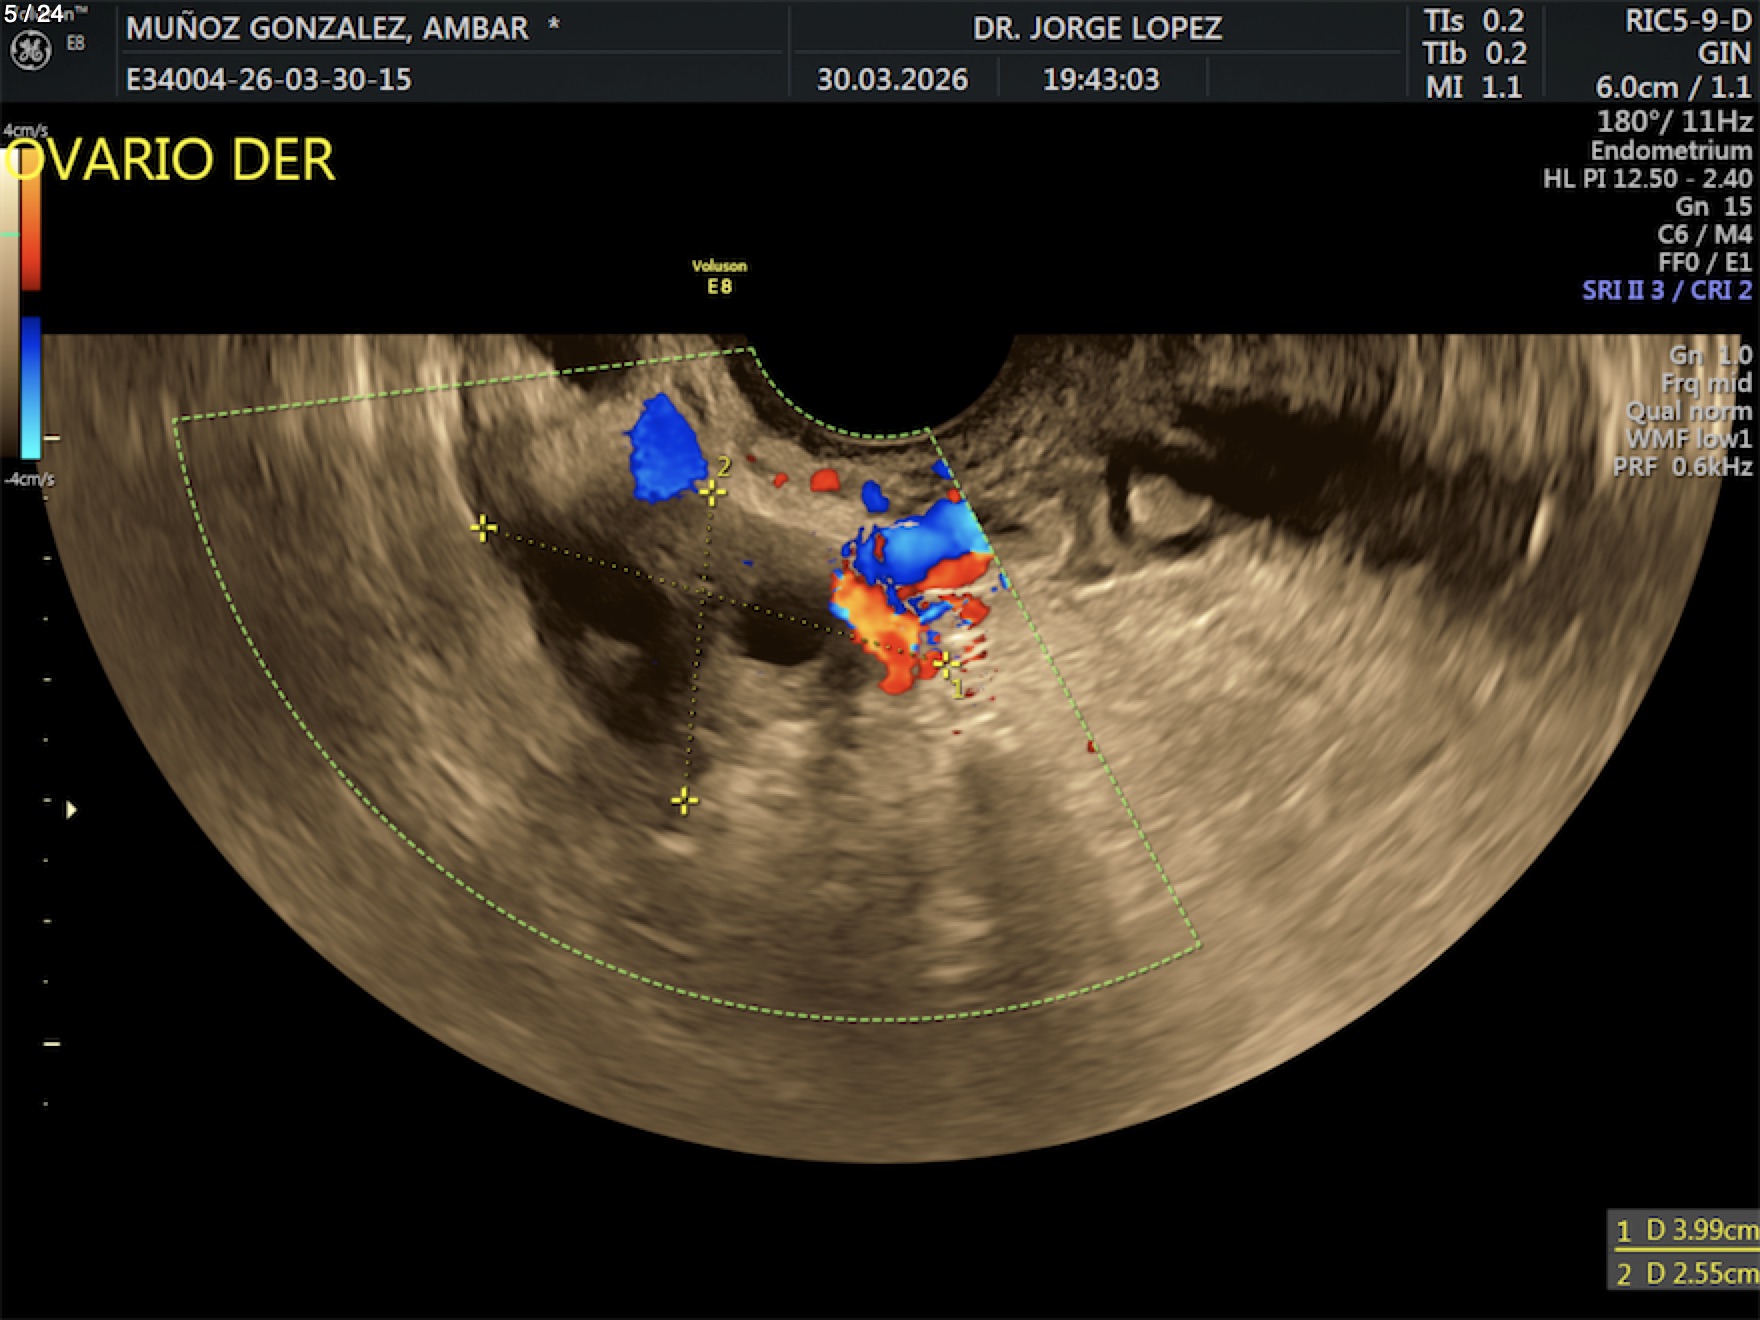
Task: Click the image counter 5 / 24
Action: click(33, 13)
